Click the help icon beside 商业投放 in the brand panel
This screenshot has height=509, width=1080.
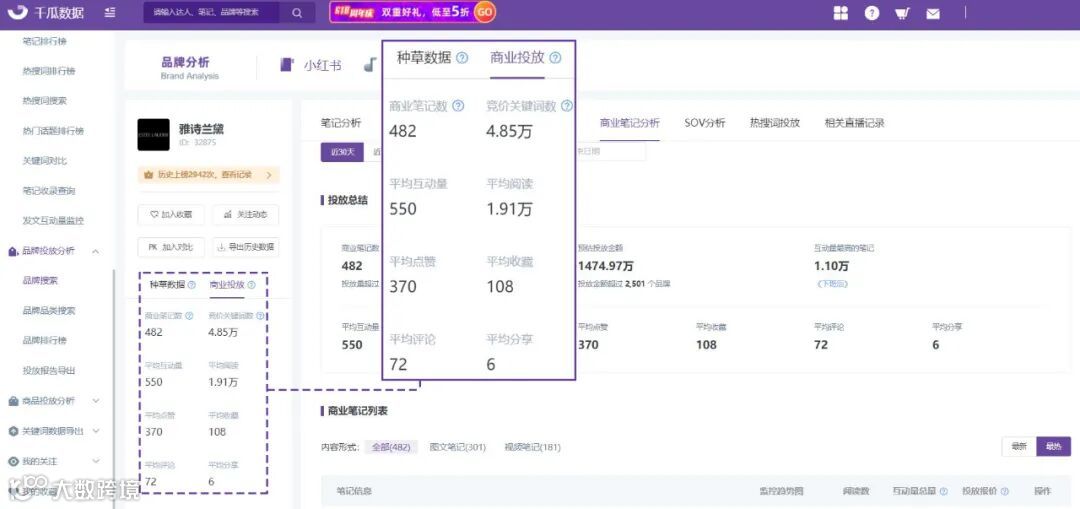(x=251, y=284)
